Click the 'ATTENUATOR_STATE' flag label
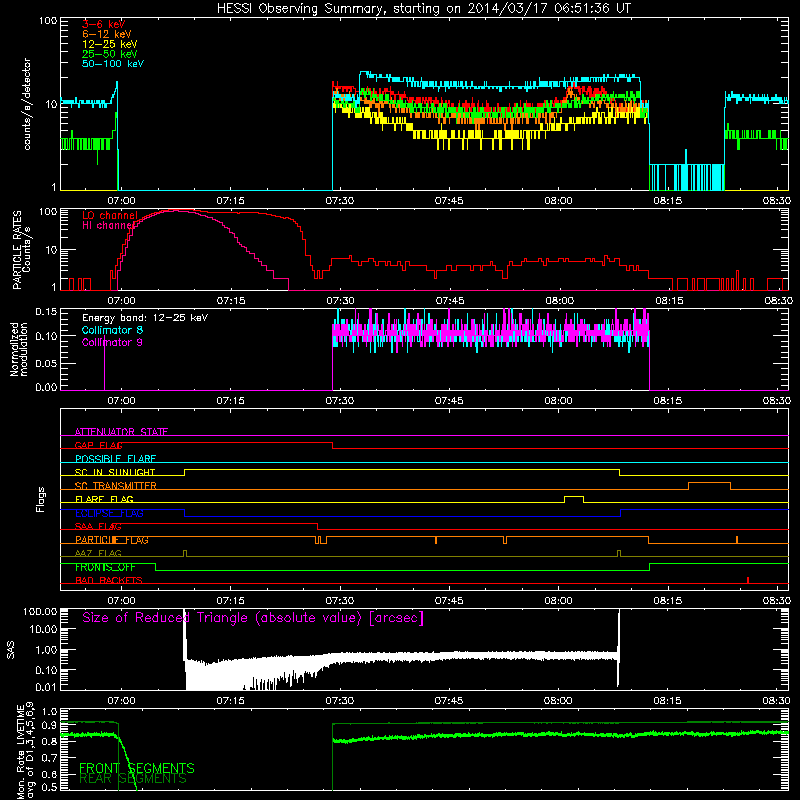The image size is (800, 800). pos(121,432)
